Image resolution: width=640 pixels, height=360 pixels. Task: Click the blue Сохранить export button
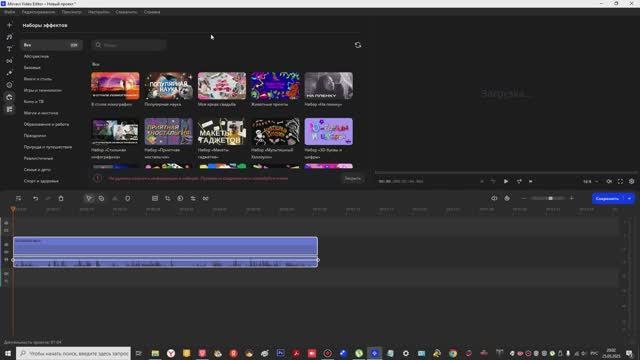point(607,198)
